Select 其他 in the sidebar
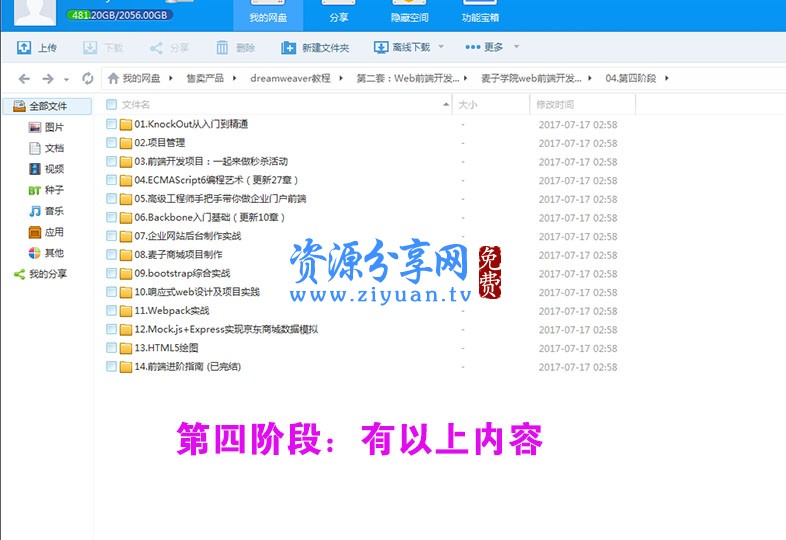The height and width of the screenshot is (540, 786). 46,253
